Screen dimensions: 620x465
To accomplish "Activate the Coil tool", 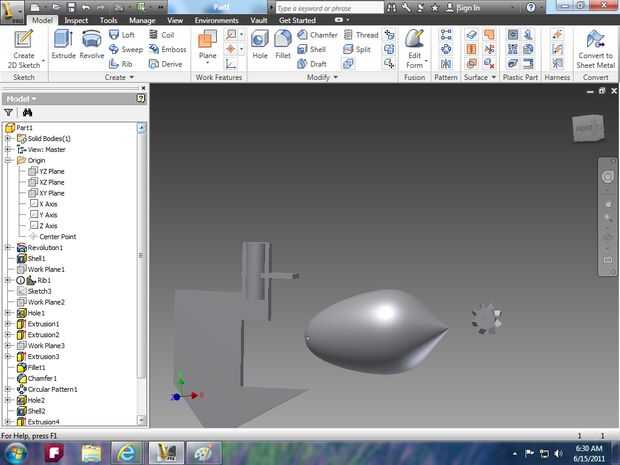I will 162,35.
